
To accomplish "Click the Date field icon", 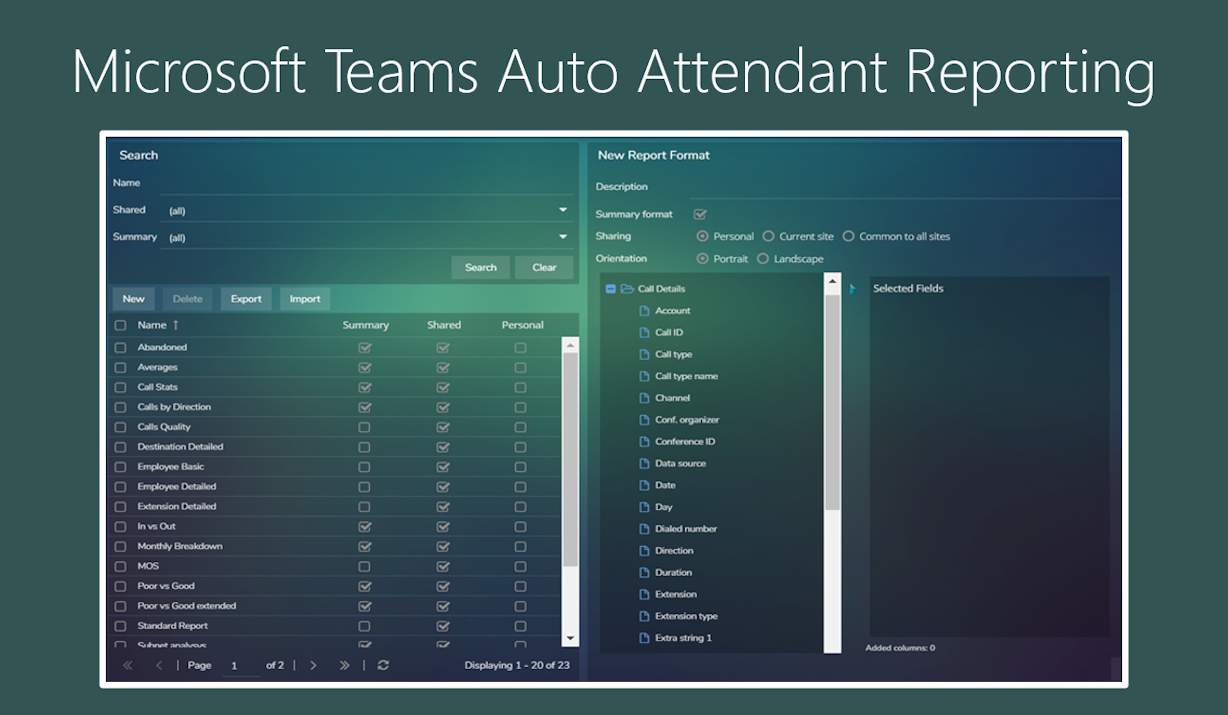I will pyautogui.click(x=643, y=485).
